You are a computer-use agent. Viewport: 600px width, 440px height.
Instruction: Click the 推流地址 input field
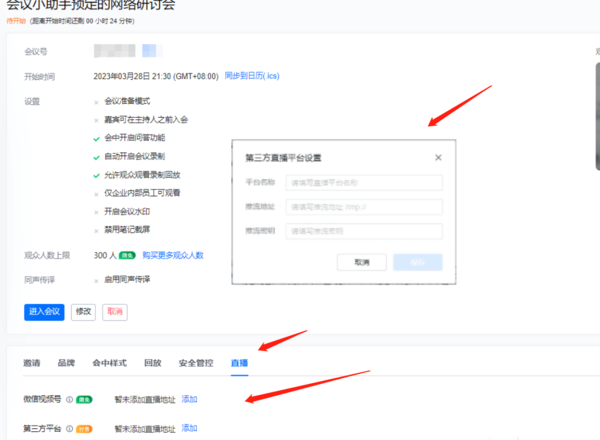click(364, 207)
